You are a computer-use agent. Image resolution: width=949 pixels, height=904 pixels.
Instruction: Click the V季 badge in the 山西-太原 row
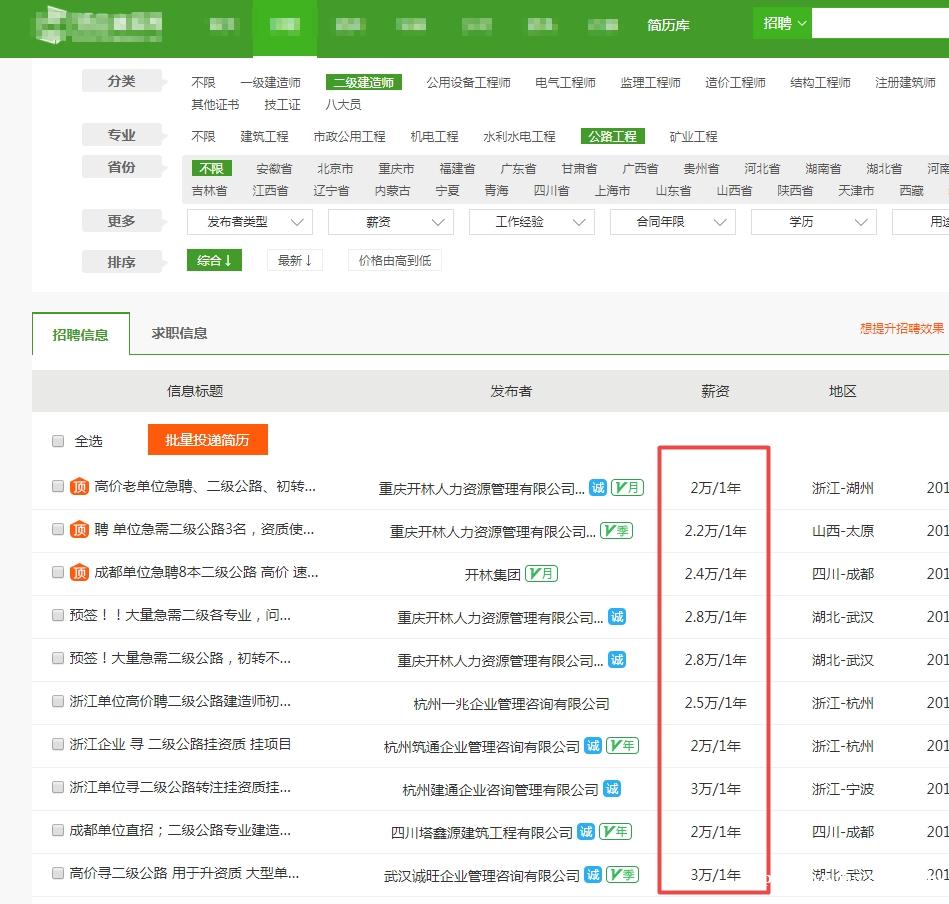tap(616, 531)
